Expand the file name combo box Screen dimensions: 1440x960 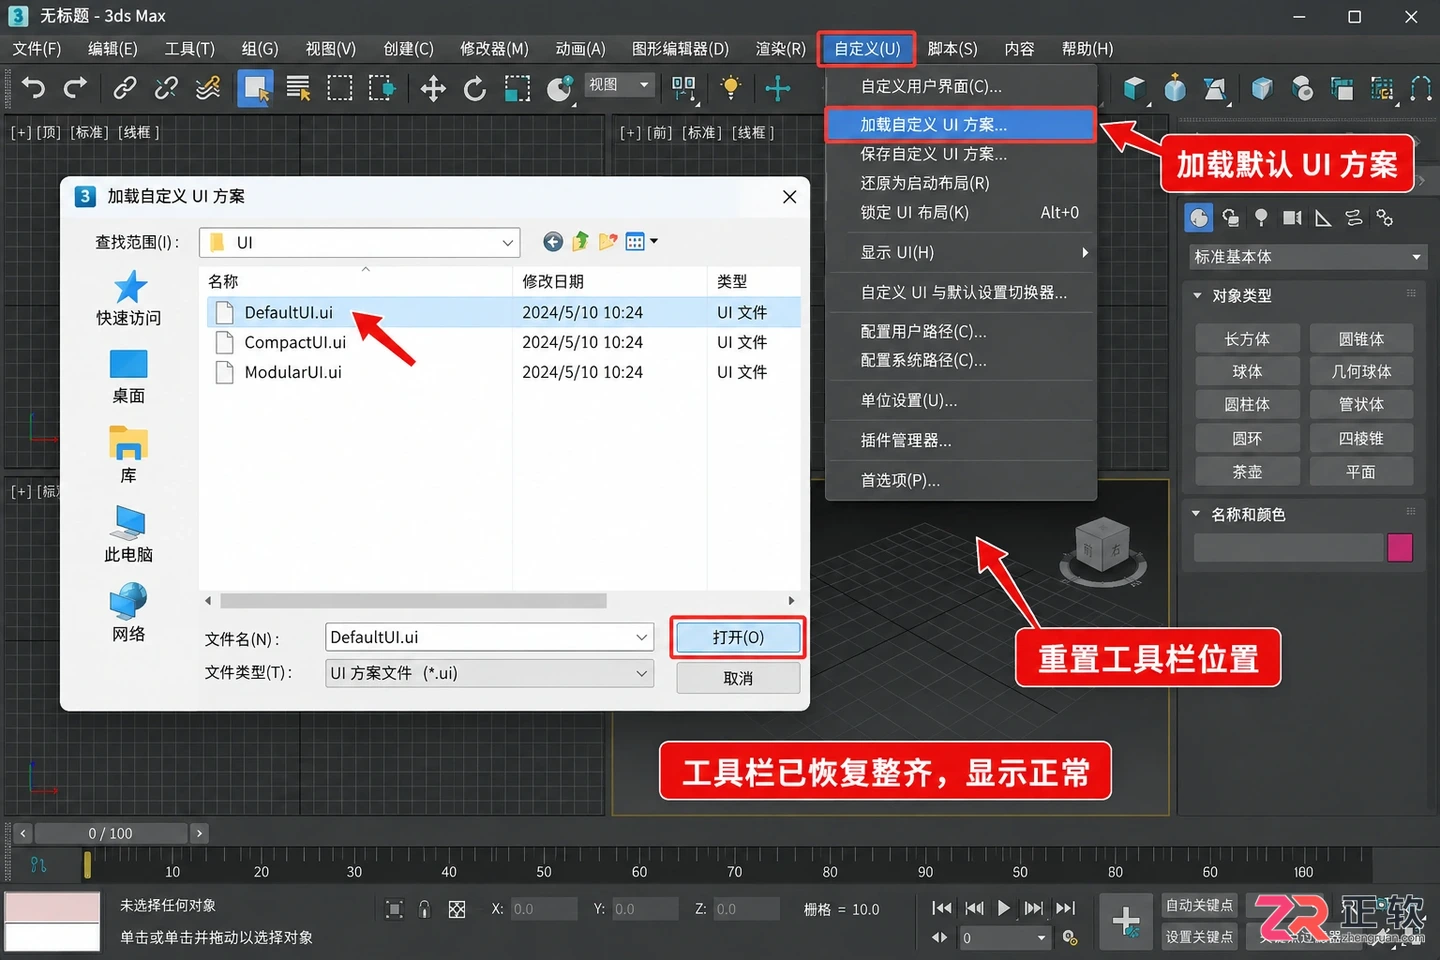tap(642, 637)
